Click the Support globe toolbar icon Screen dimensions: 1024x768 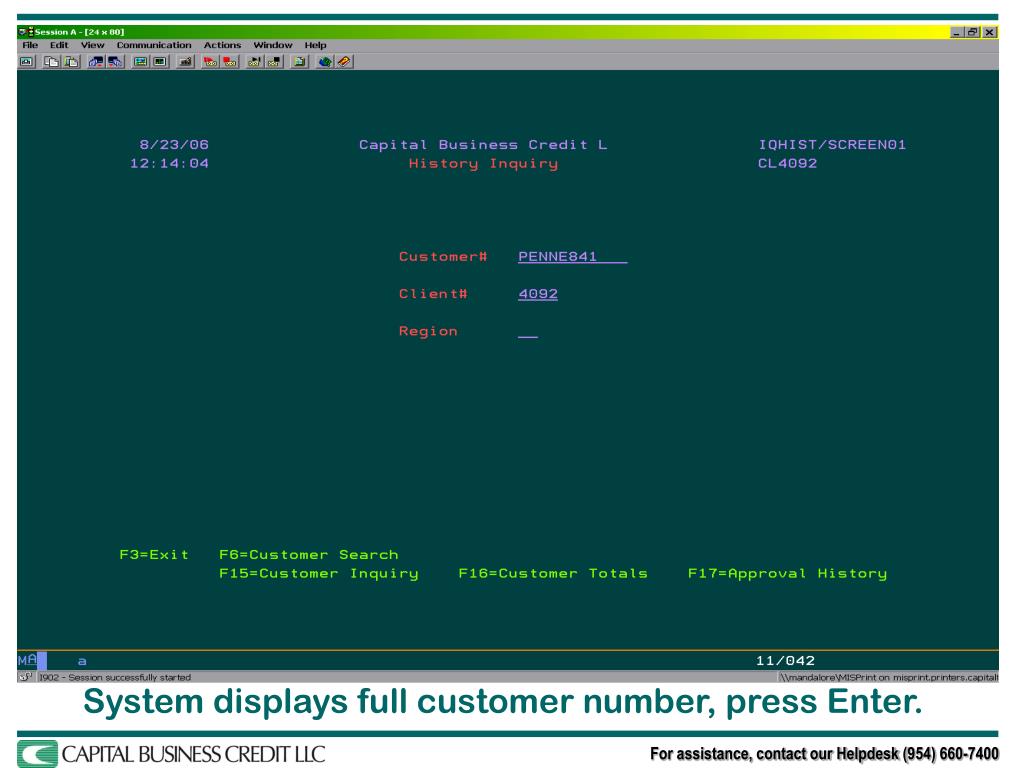click(325, 62)
